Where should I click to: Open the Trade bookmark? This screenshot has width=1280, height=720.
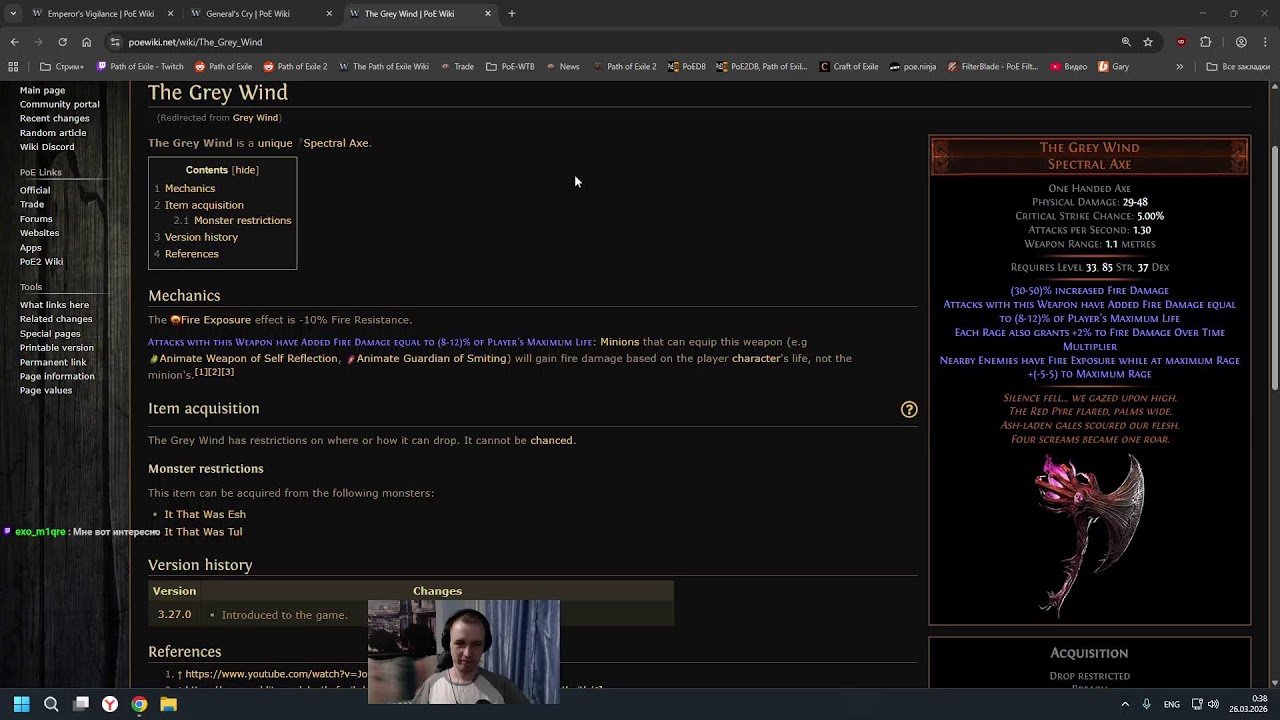456,67
